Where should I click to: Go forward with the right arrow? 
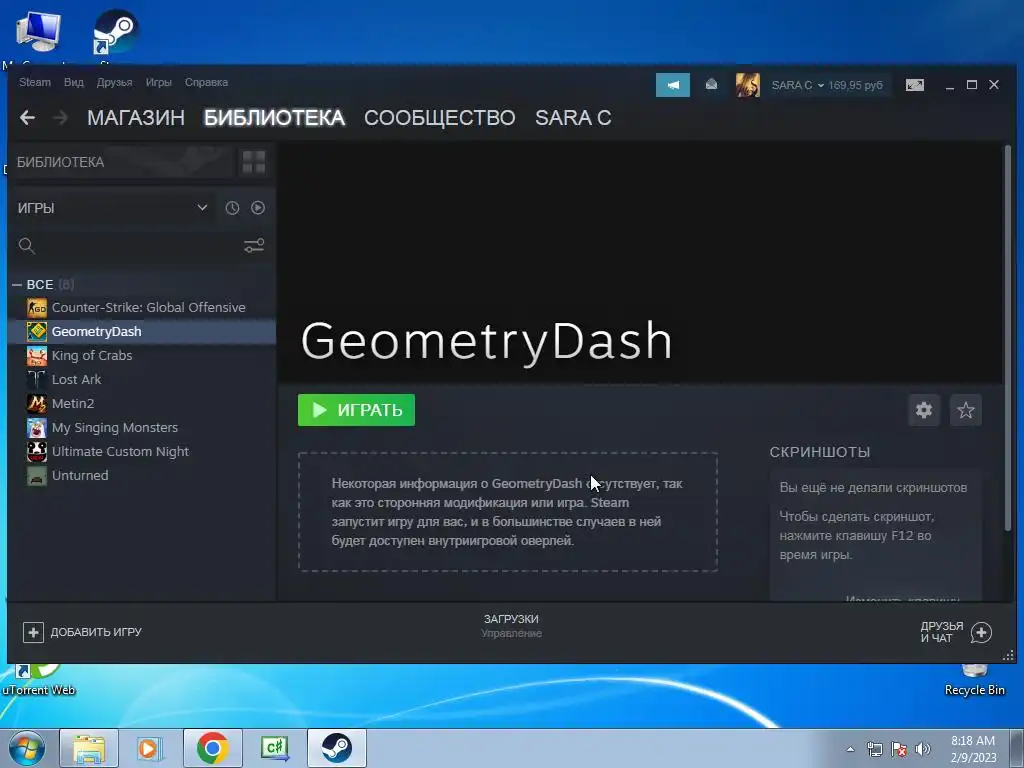click(60, 118)
